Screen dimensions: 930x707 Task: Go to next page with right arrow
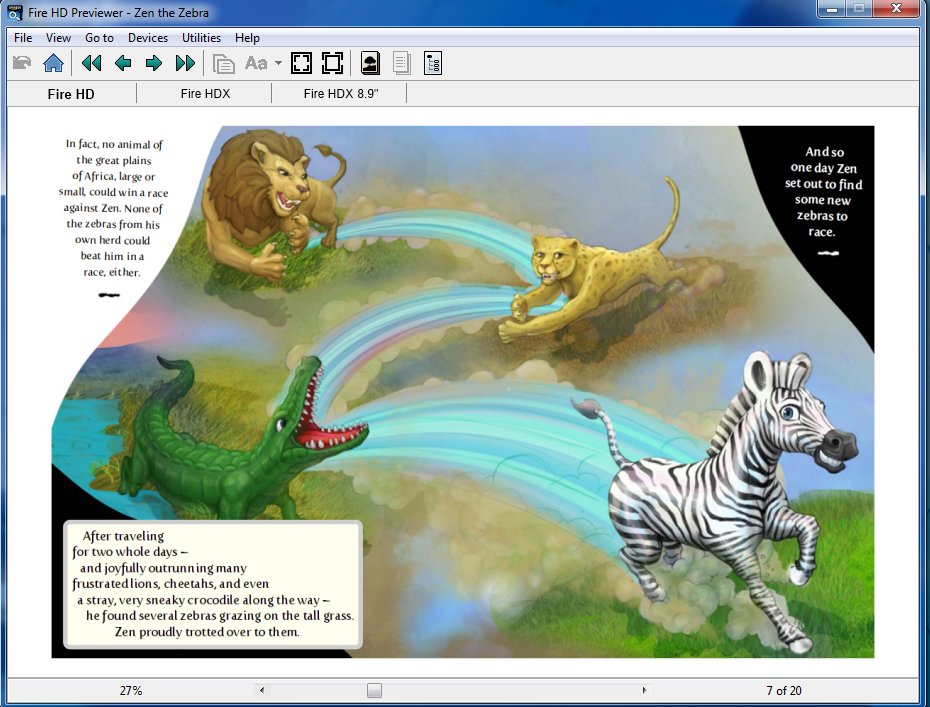coord(154,64)
